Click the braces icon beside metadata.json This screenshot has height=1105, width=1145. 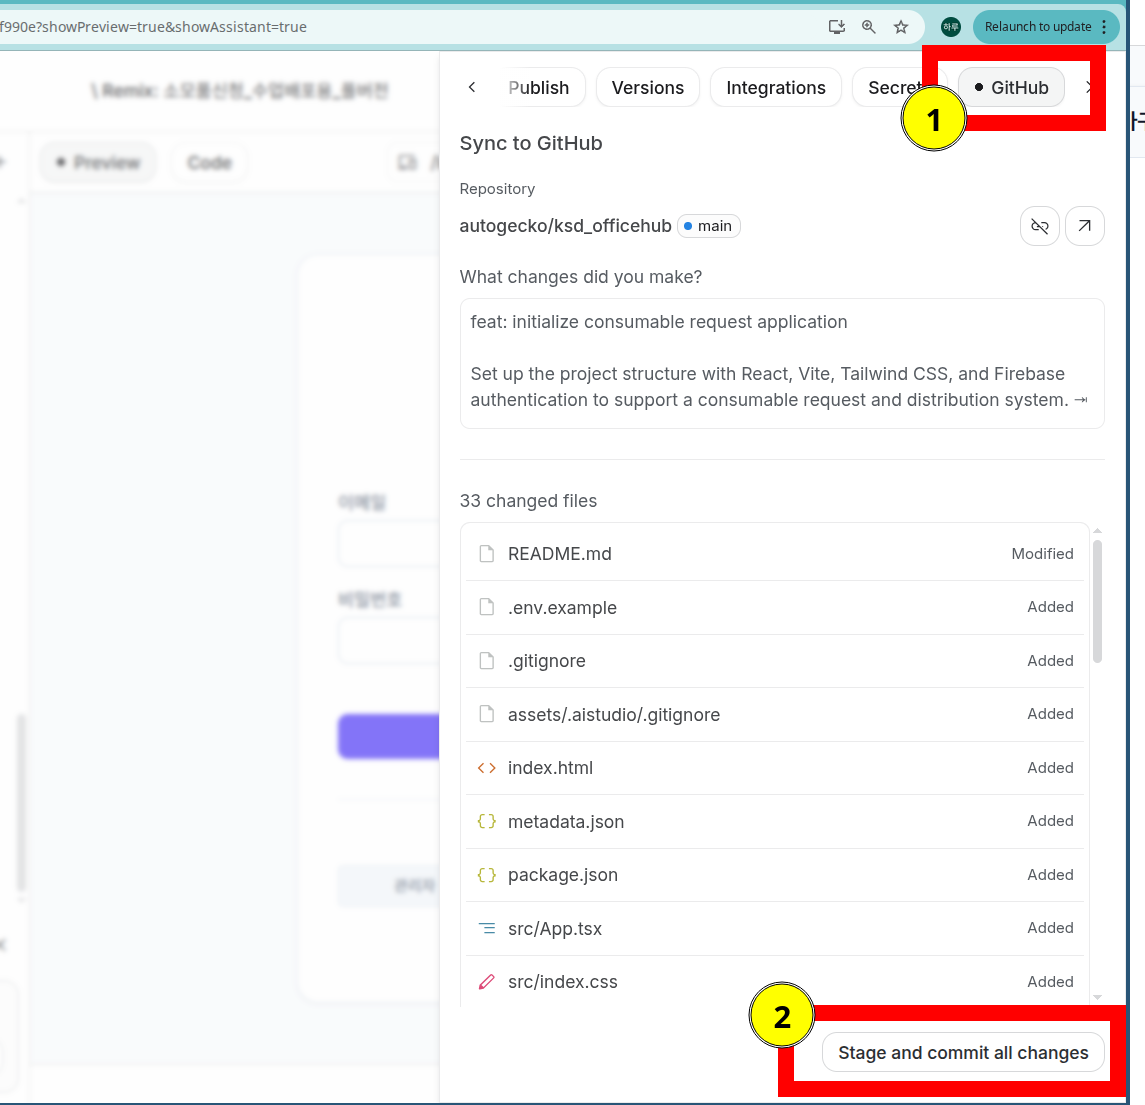click(x=486, y=821)
